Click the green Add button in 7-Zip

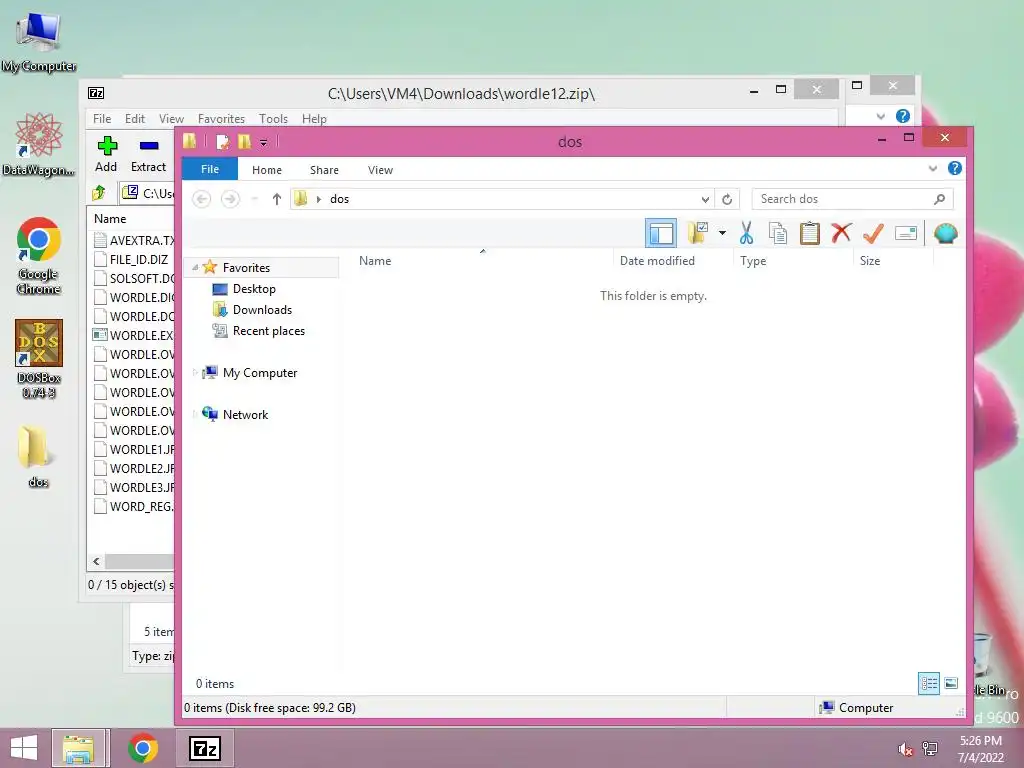[x=106, y=154]
